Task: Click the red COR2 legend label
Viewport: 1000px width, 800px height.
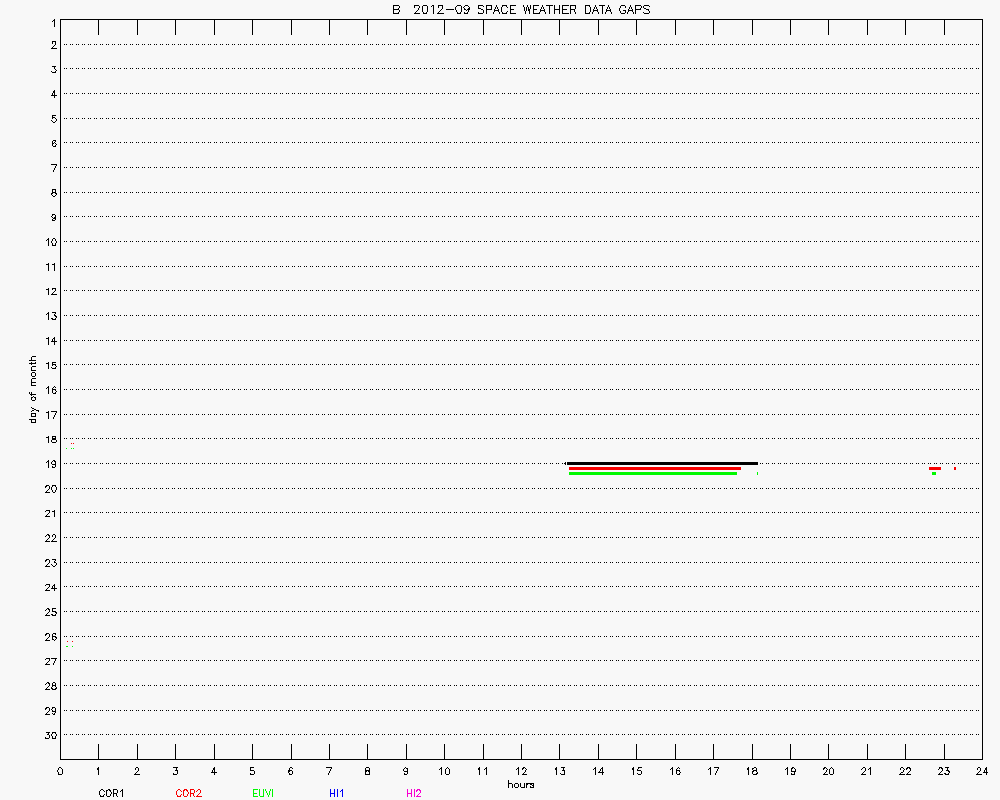Action: click(188, 793)
